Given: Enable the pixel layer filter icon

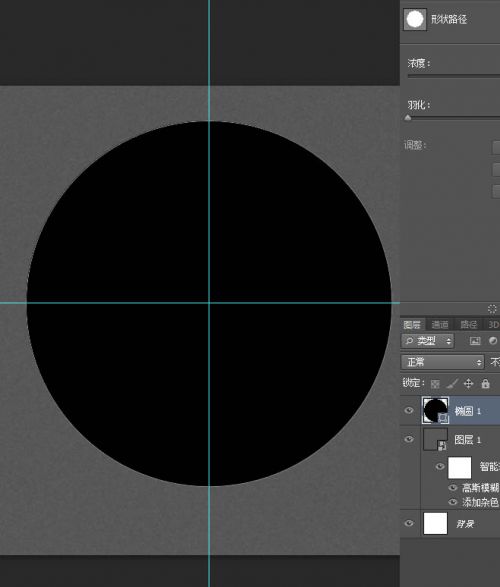Looking at the screenshot, I should [475, 341].
